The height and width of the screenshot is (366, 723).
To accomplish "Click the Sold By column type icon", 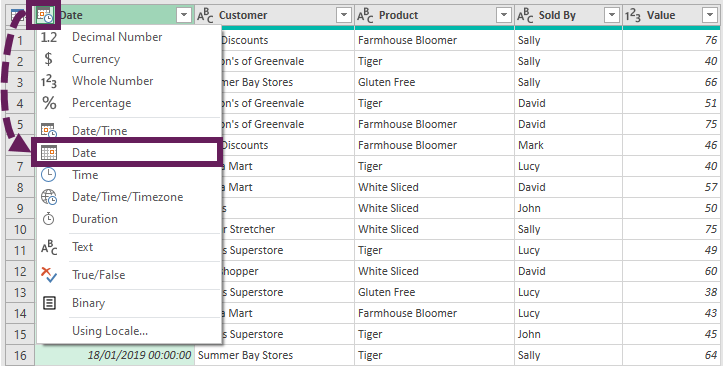I will 525,16.
